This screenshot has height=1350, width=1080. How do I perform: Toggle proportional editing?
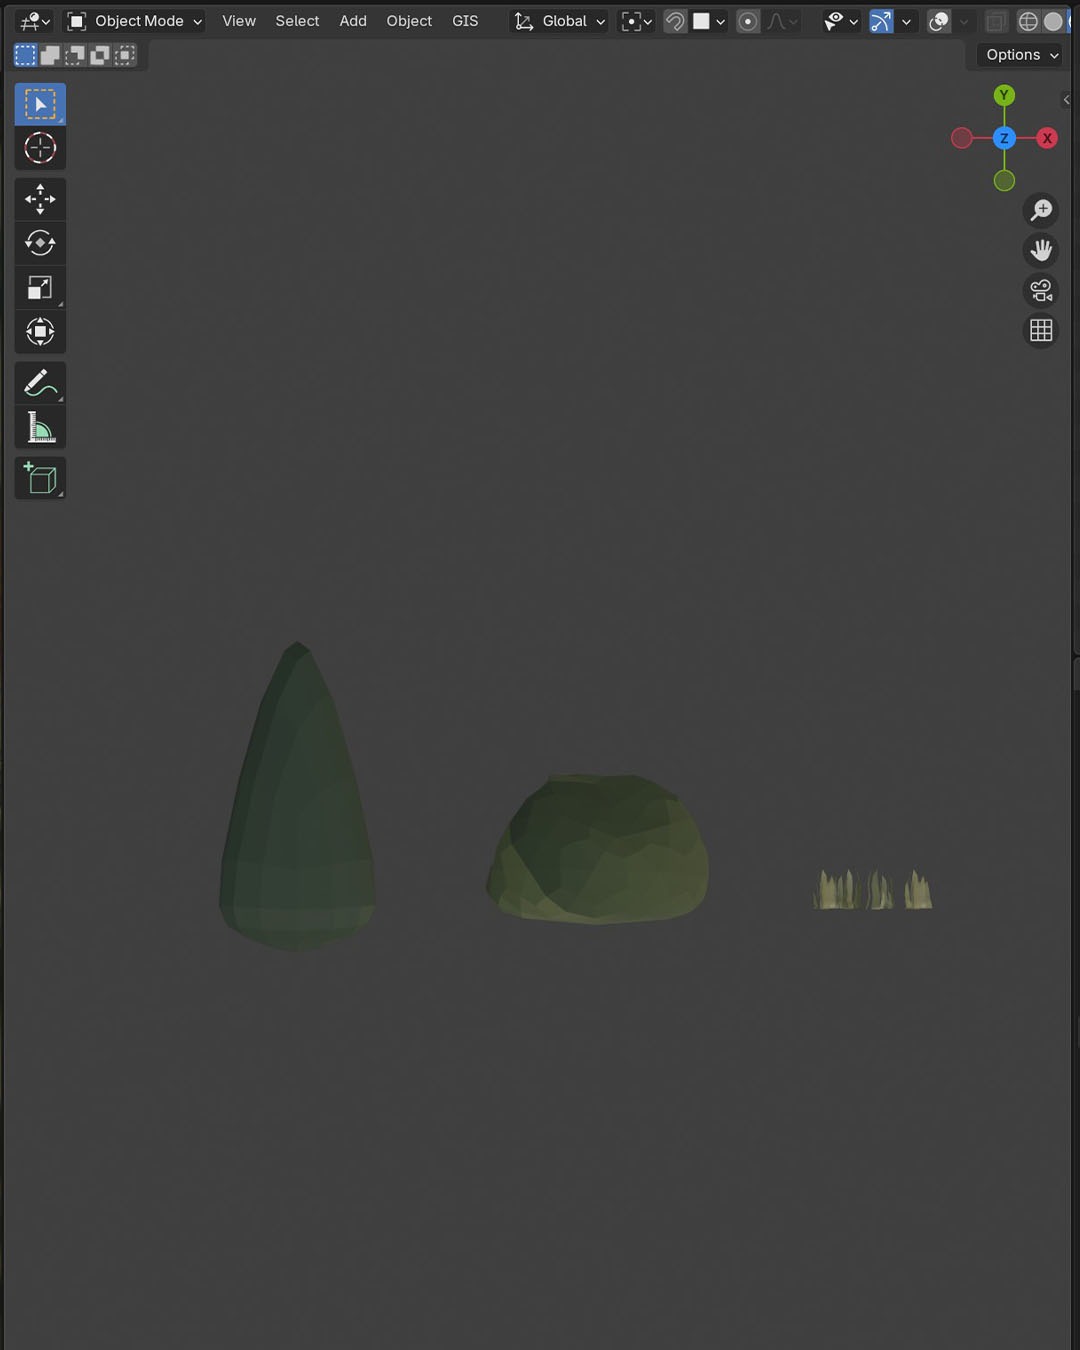[x=748, y=21]
